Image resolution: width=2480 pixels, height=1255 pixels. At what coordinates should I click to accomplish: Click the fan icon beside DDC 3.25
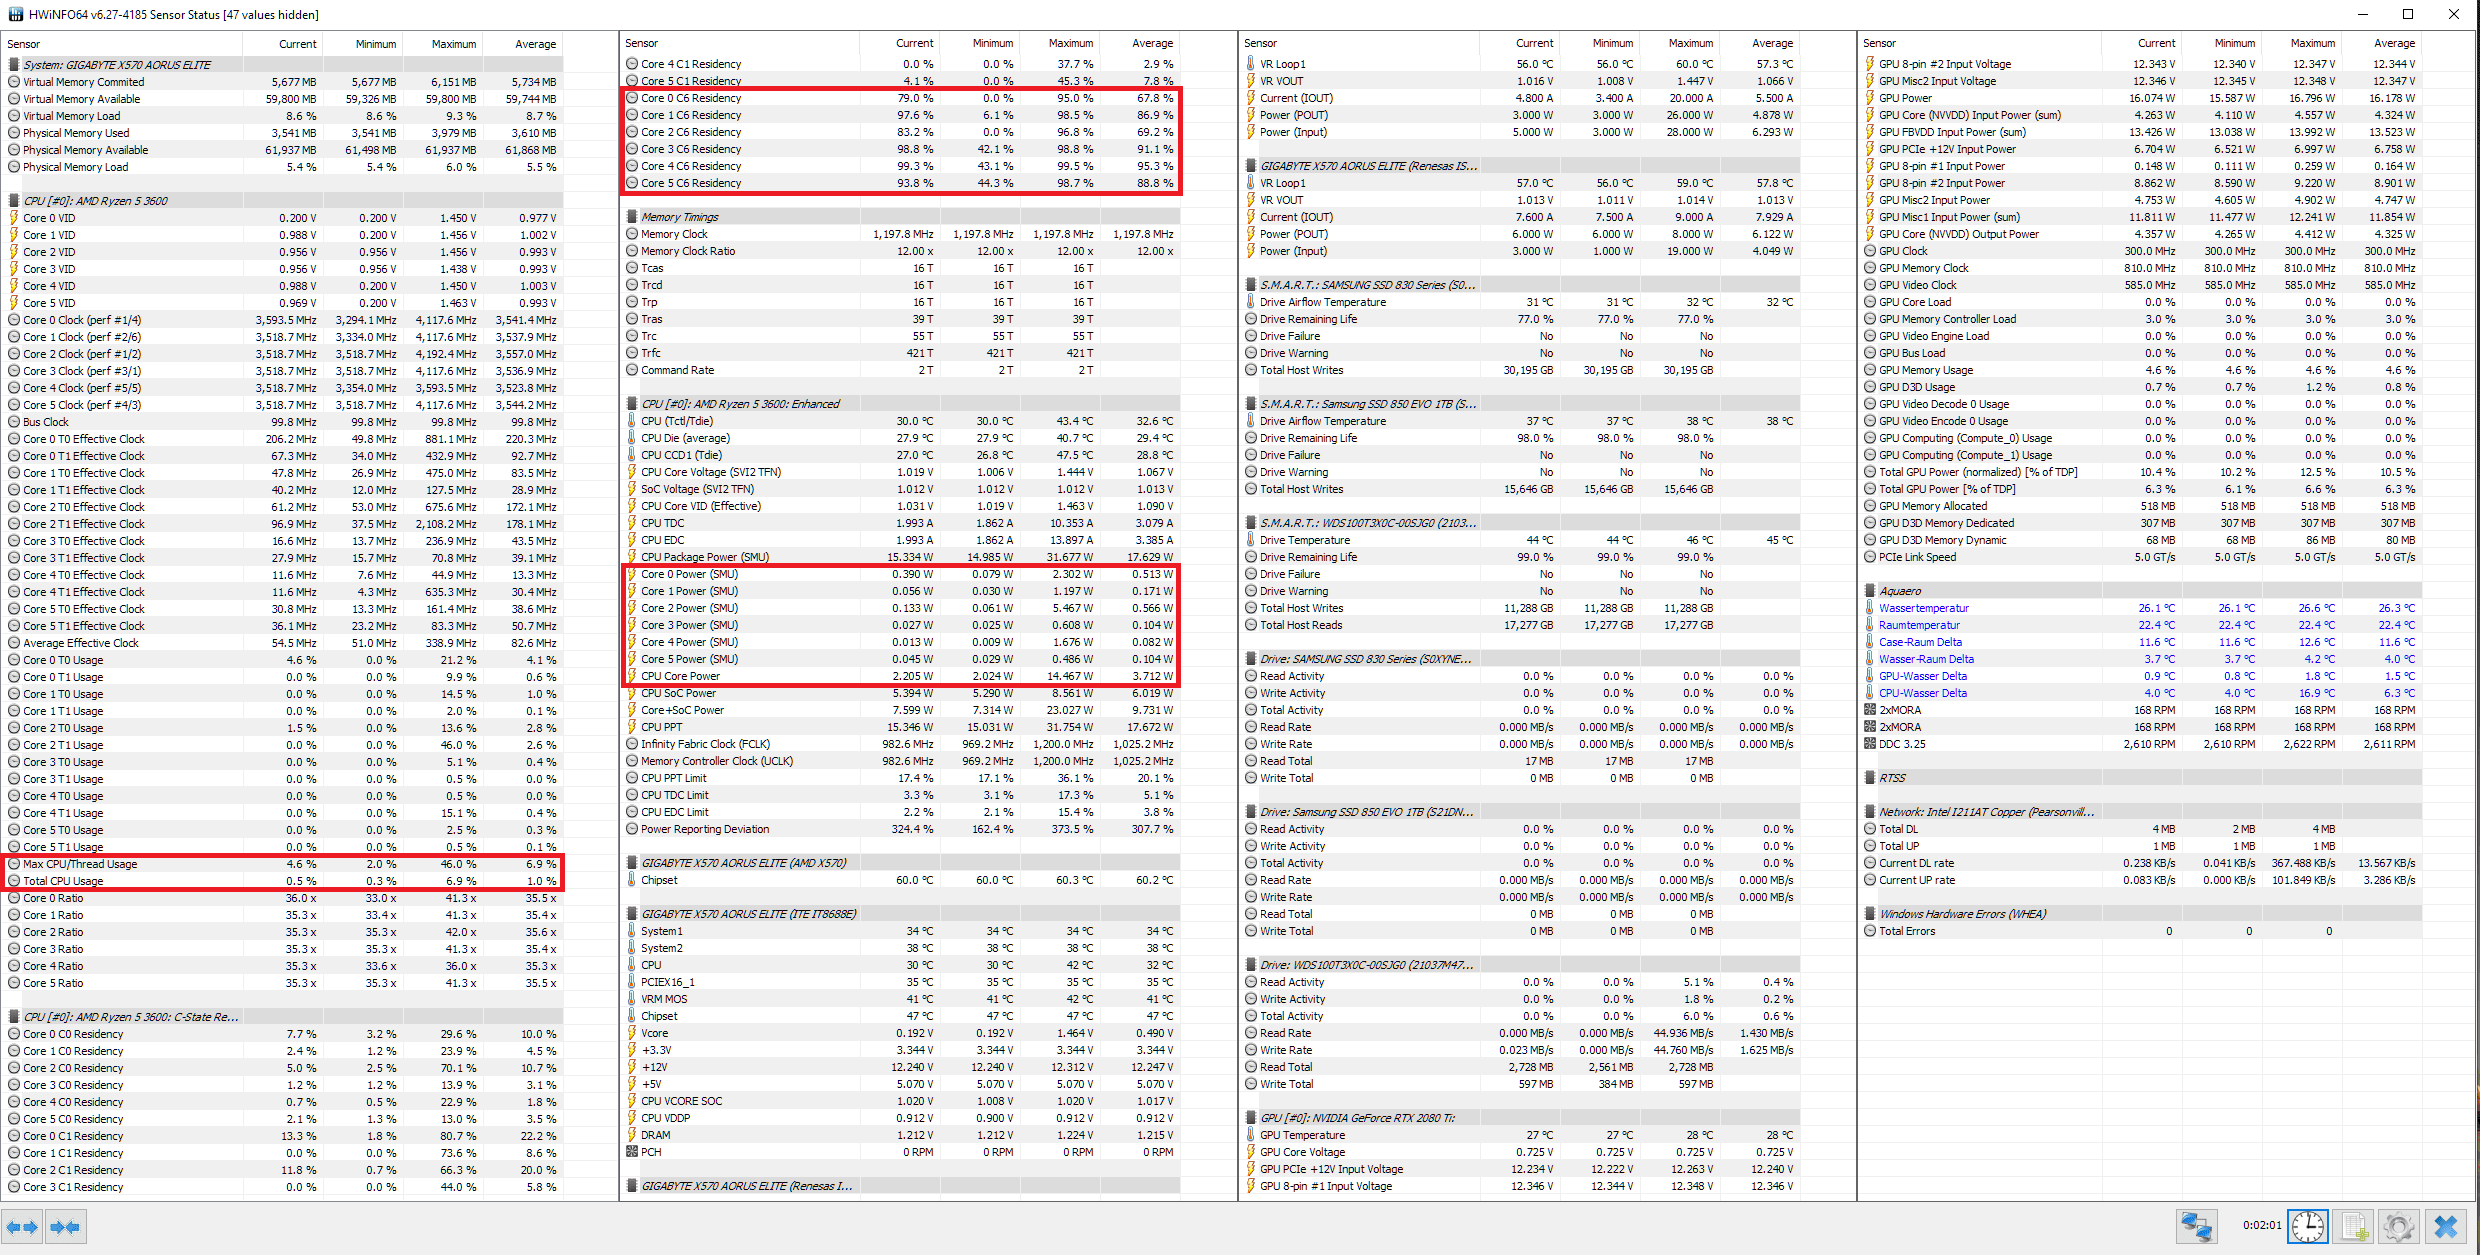pyautogui.click(x=1870, y=744)
